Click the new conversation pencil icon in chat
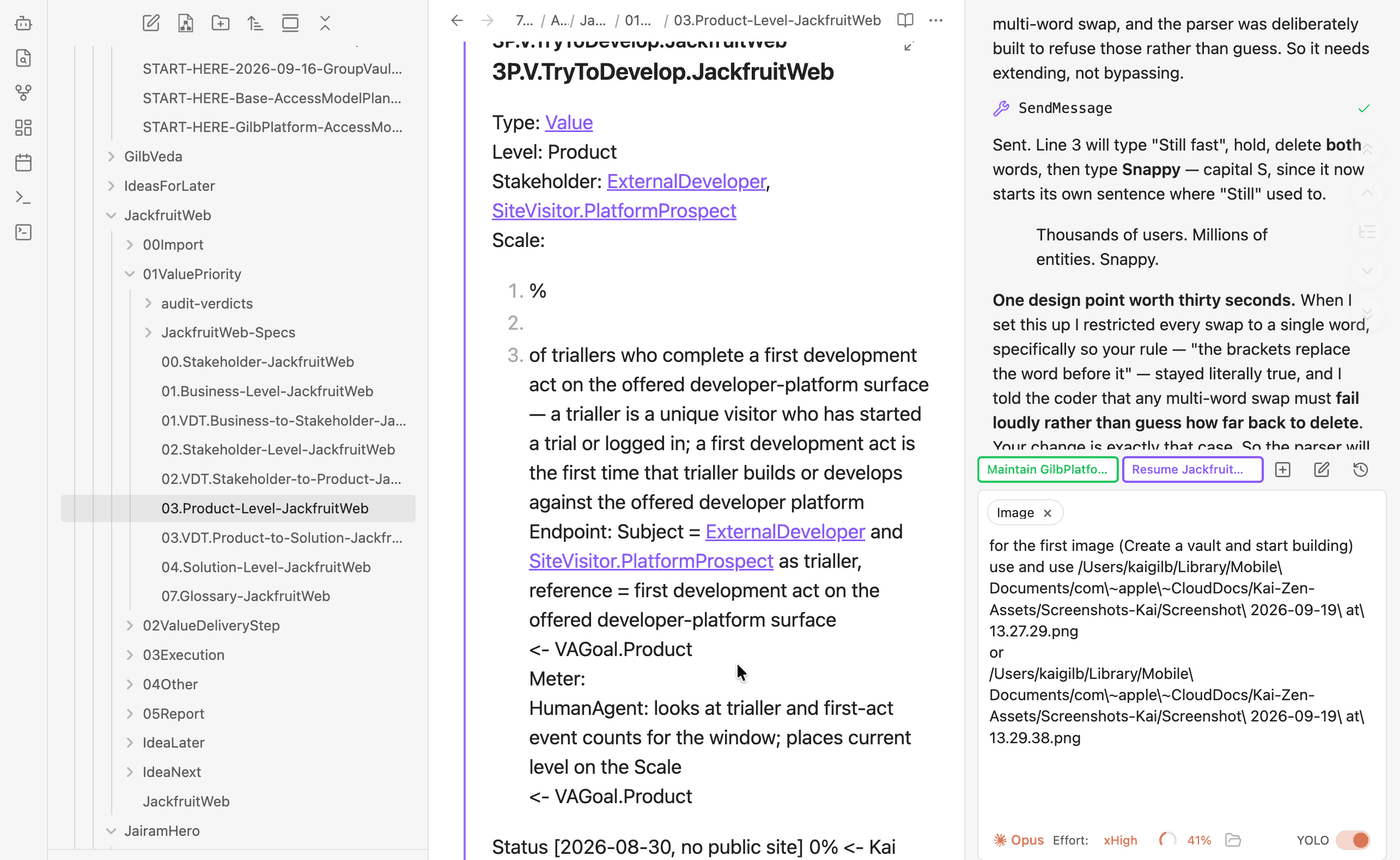 click(x=1322, y=470)
